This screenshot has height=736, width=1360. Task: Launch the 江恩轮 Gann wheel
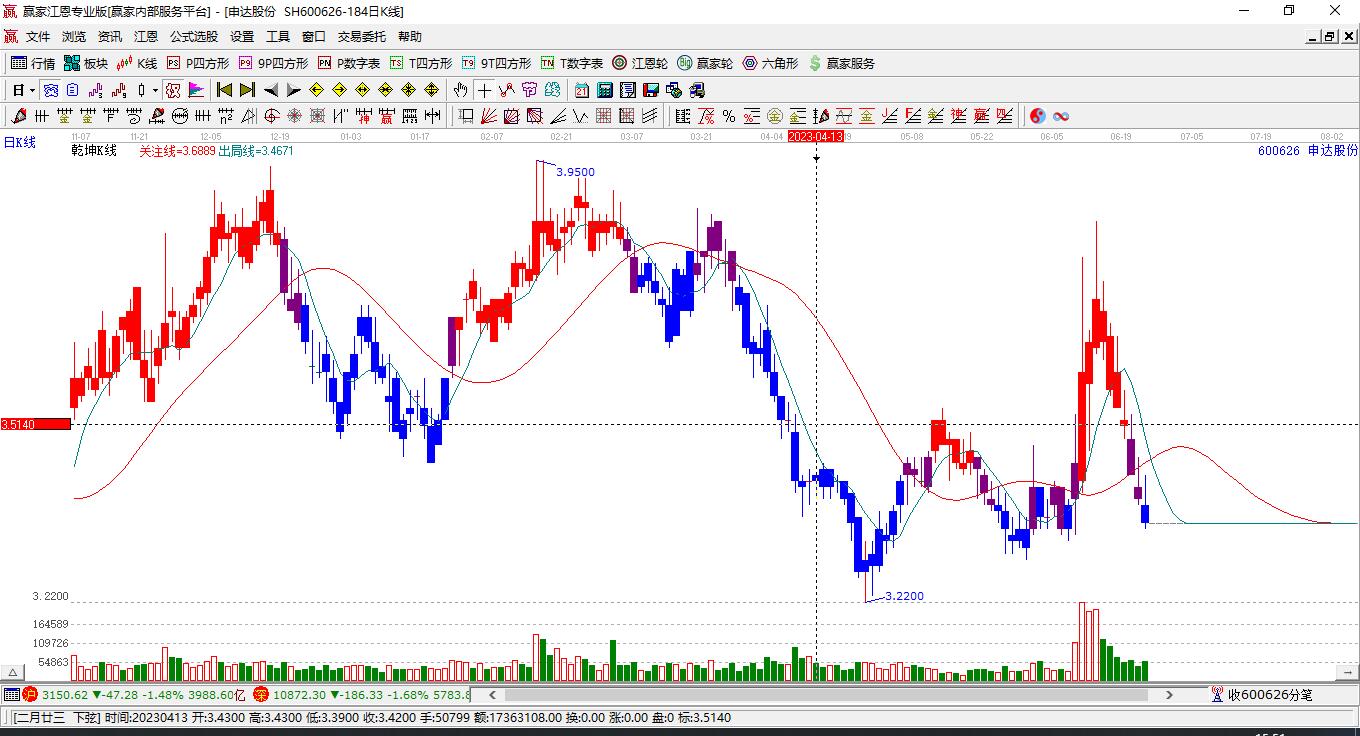tap(640, 63)
